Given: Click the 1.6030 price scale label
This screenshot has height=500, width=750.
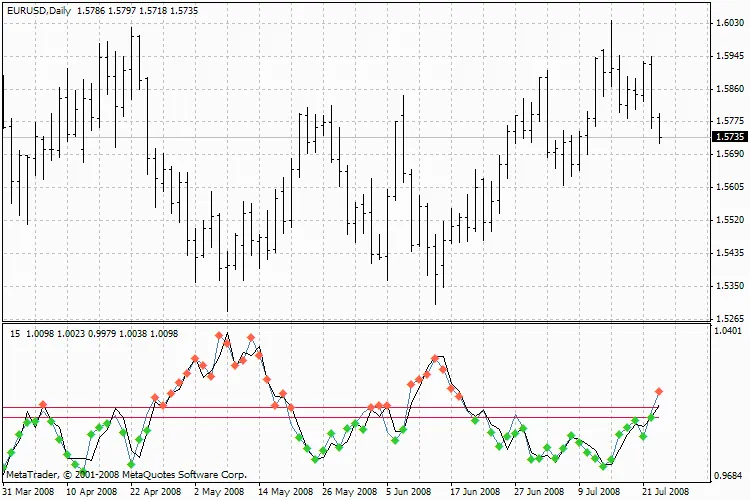Looking at the screenshot, I should coord(729,23).
